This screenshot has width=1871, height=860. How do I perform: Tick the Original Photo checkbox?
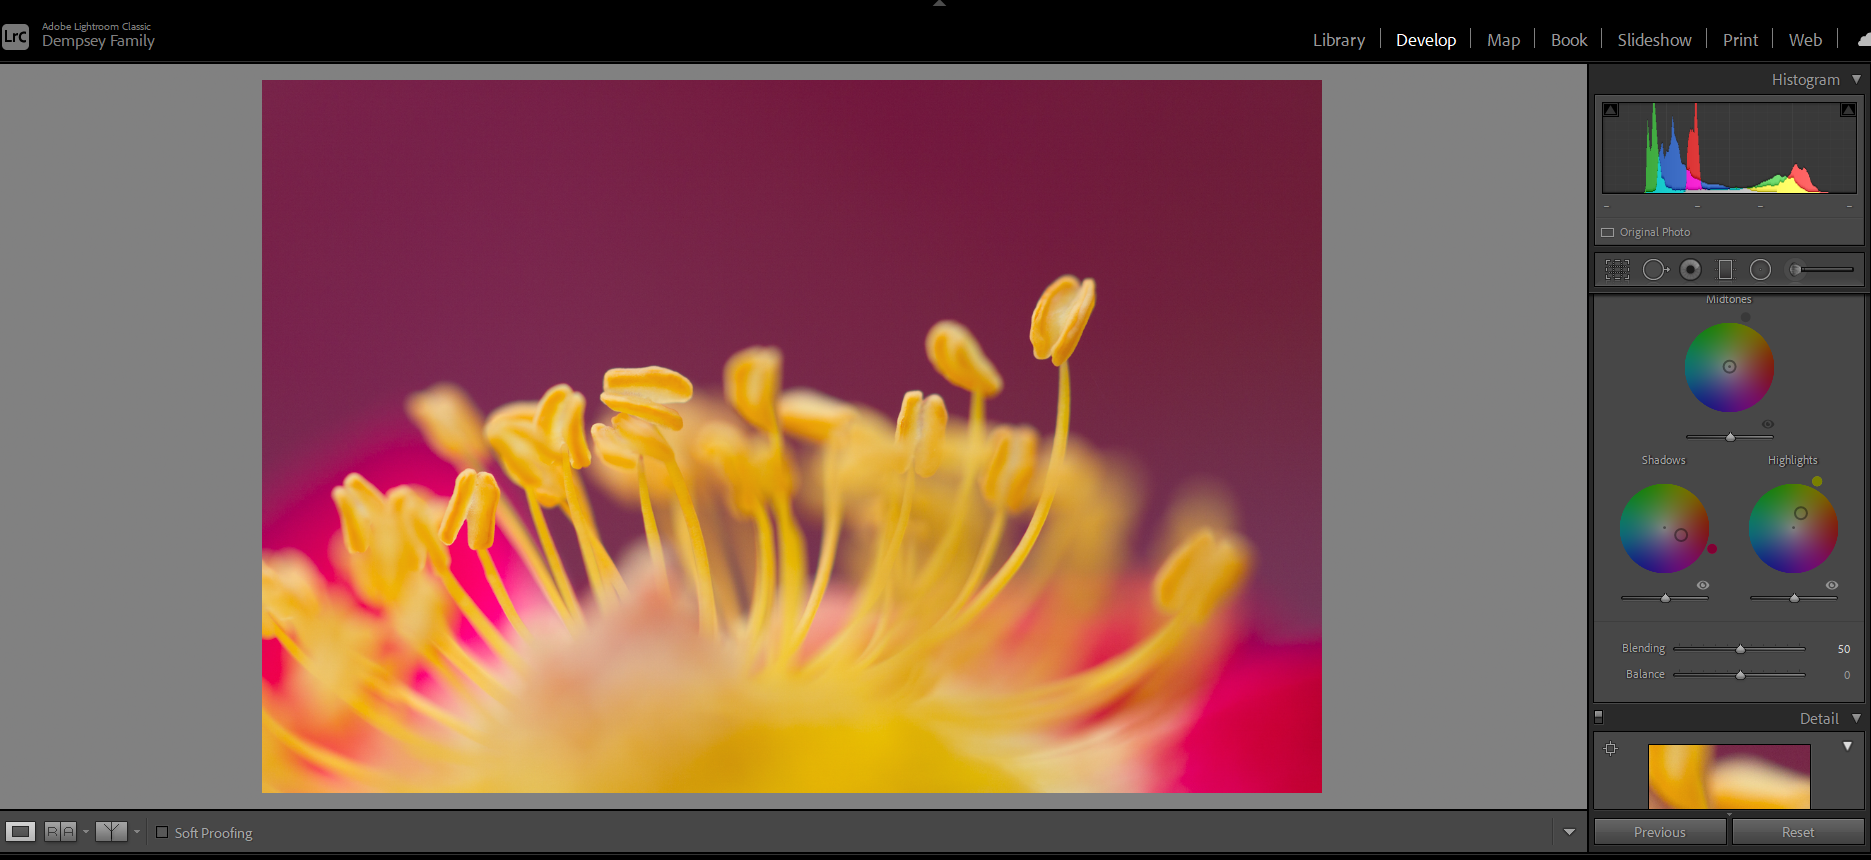[1608, 232]
